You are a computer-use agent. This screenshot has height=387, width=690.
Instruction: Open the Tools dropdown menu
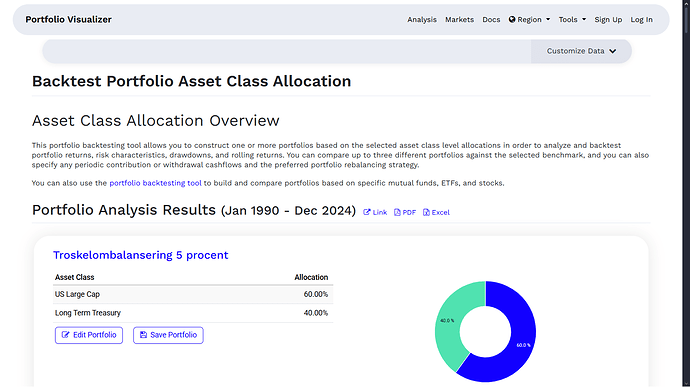pos(572,19)
